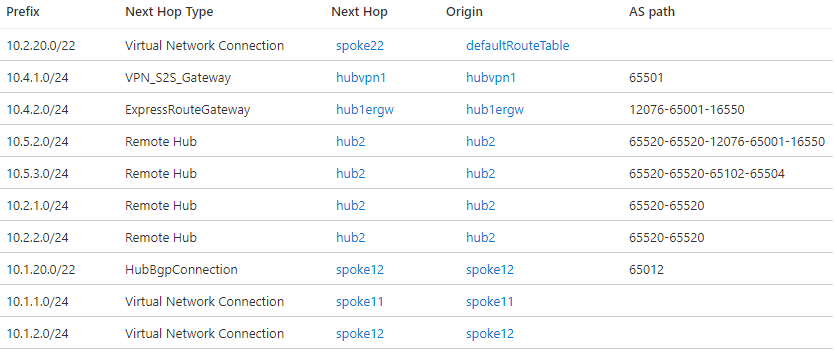Open spoke11 origin link

(489, 302)
